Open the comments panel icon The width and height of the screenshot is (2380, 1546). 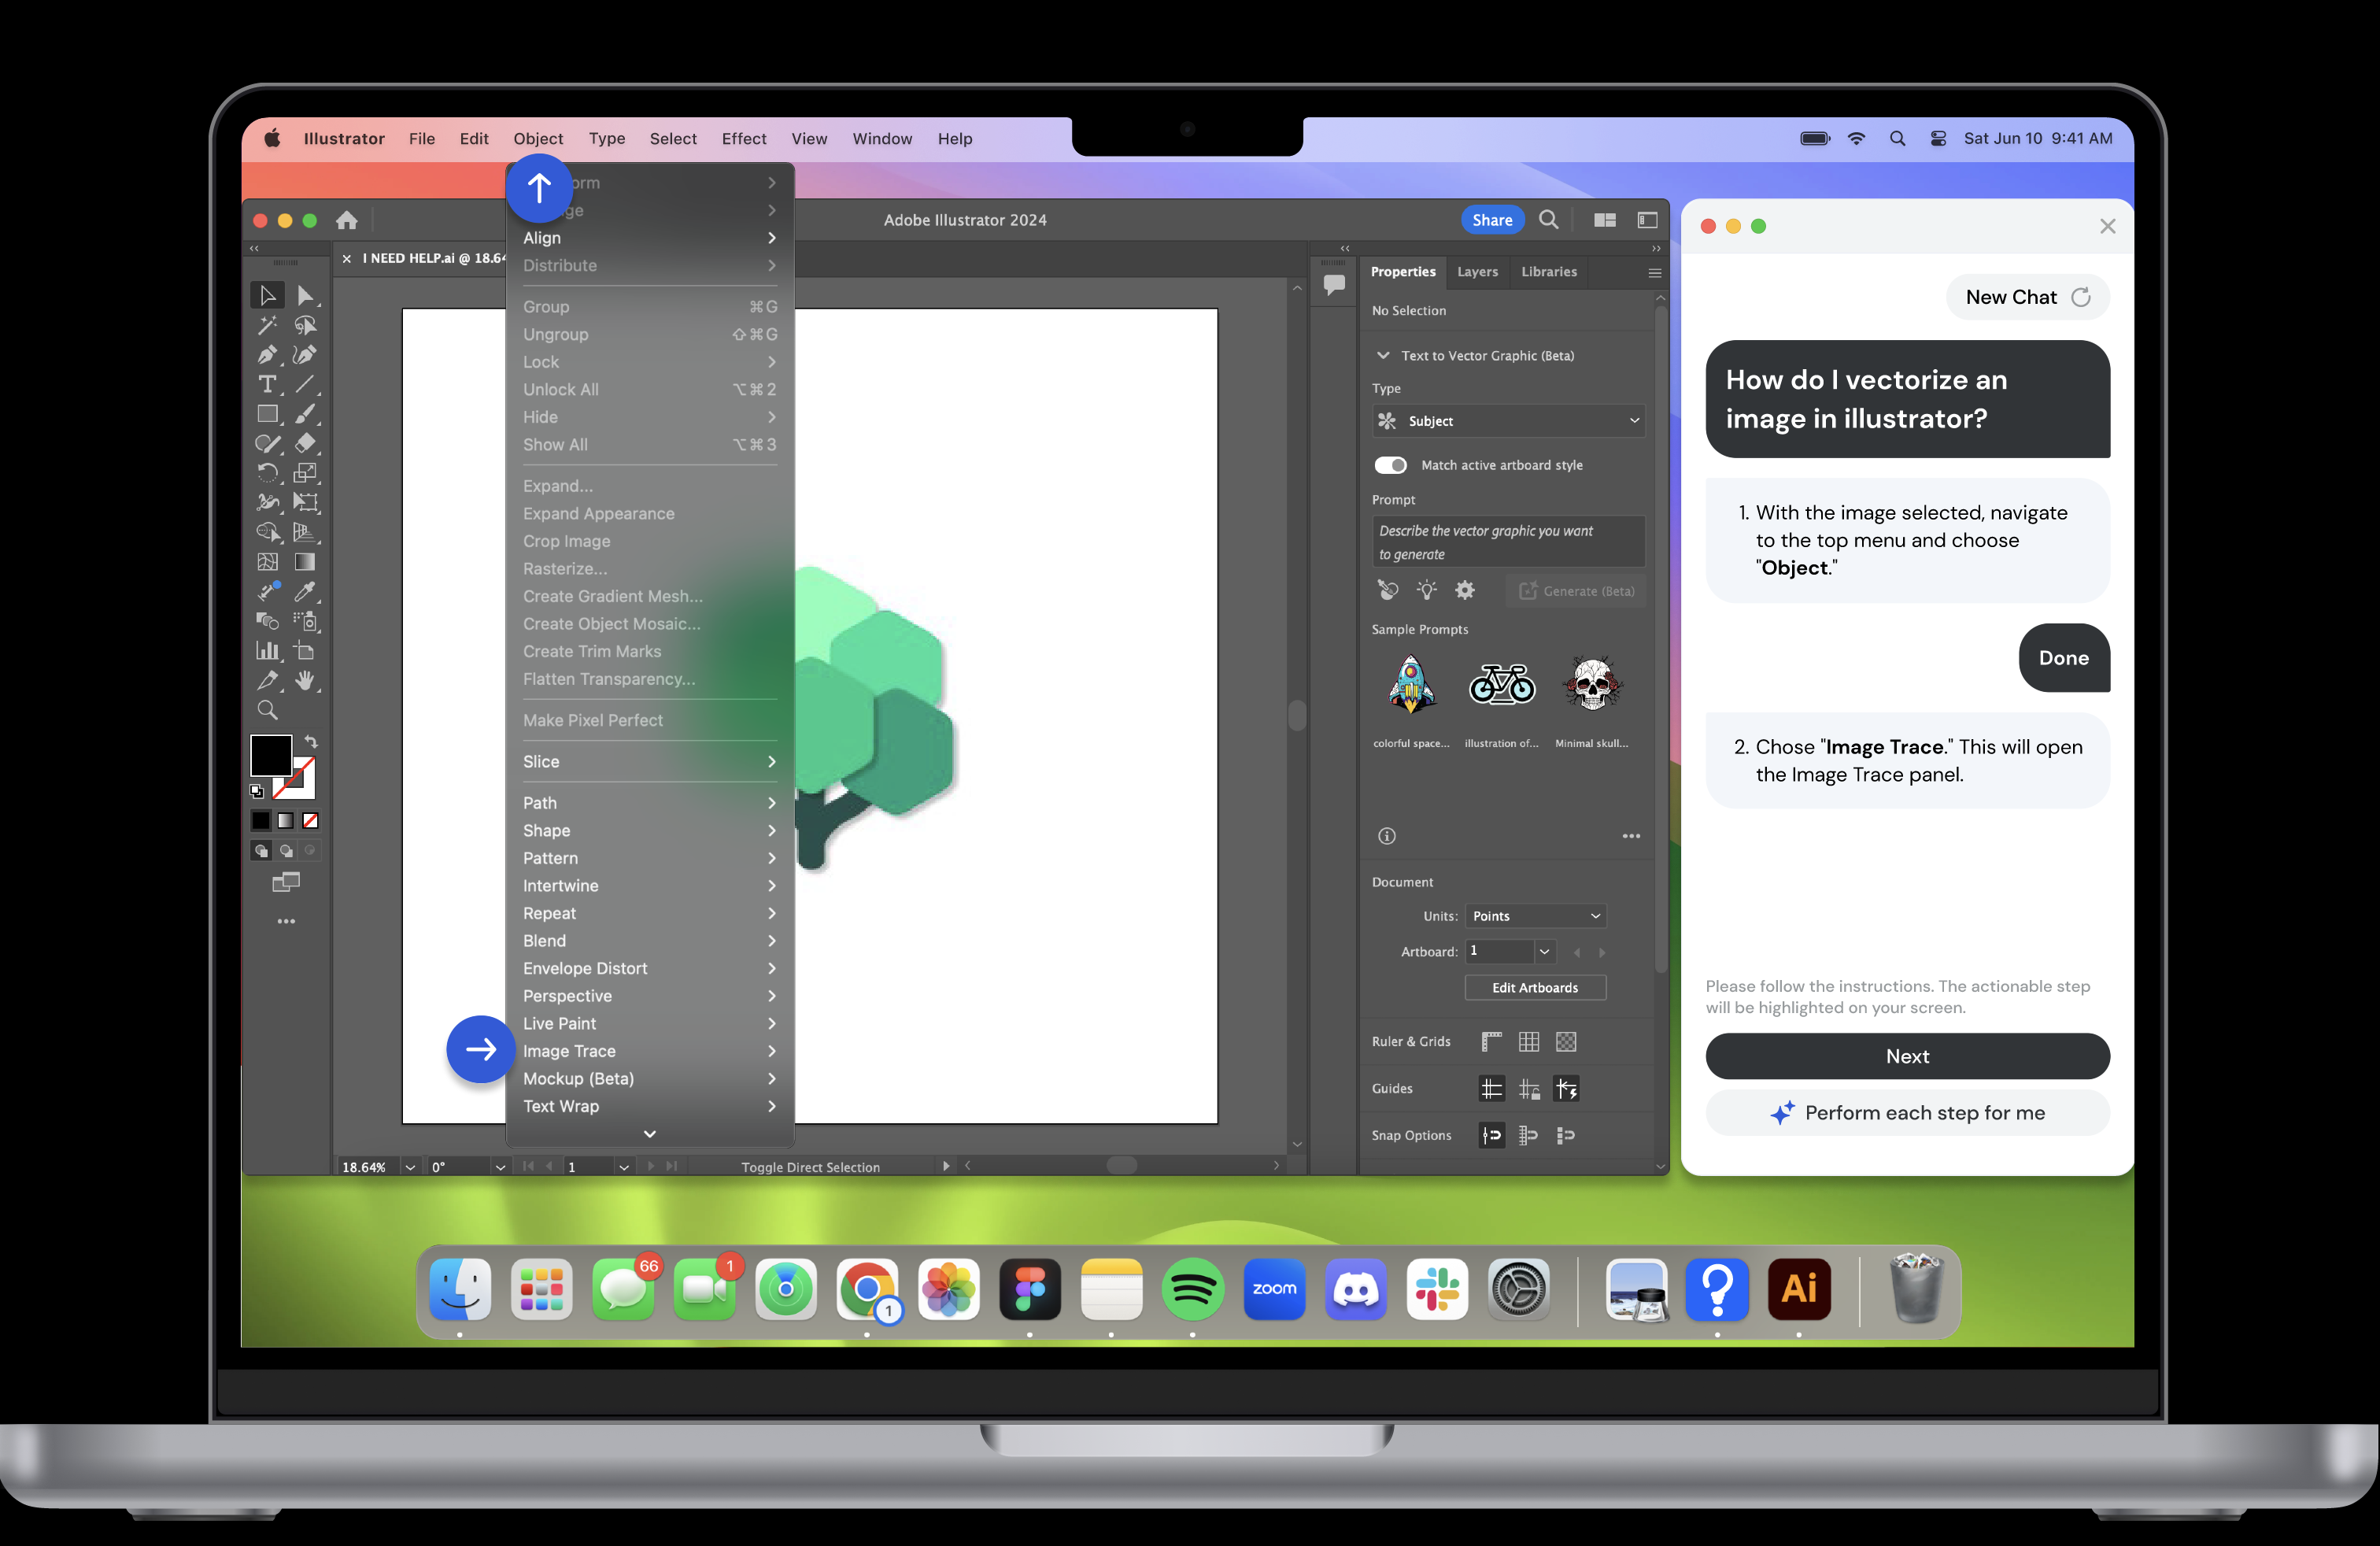coord(1334,284)
